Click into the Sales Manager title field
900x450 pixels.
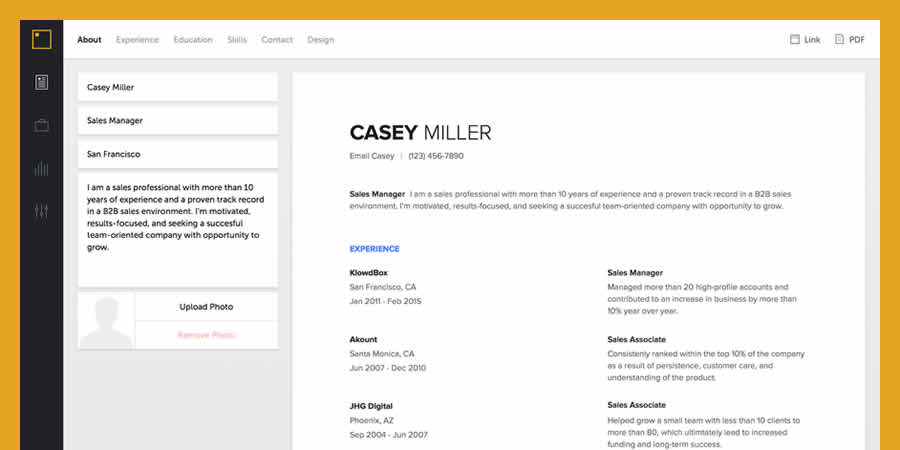[x=177, y=121]
